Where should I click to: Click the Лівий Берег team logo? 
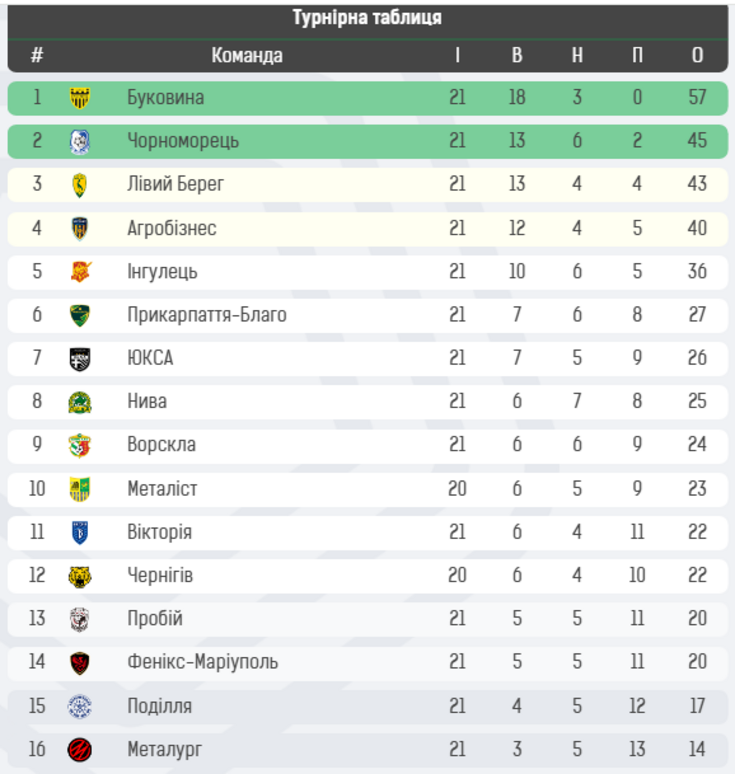point(80,185)
